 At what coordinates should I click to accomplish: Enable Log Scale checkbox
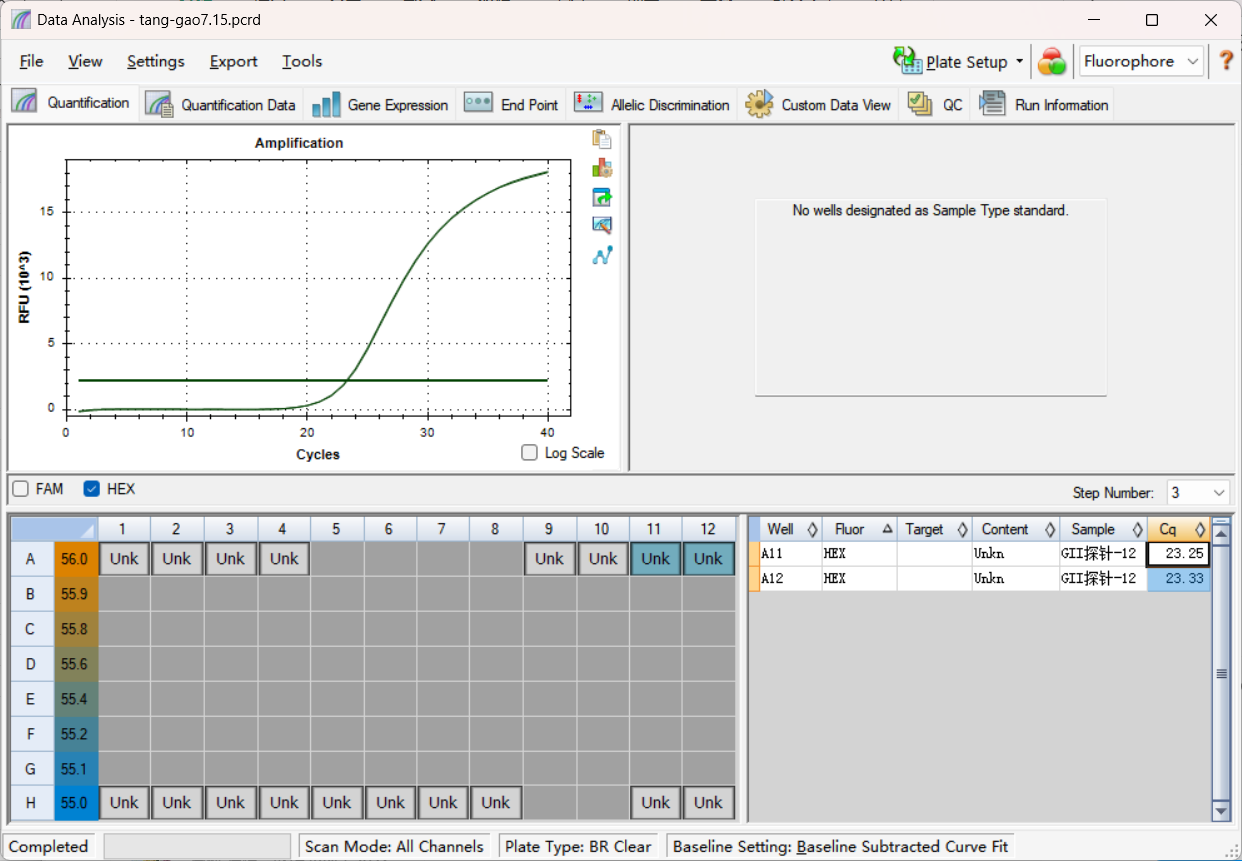[x=530, y=453]
